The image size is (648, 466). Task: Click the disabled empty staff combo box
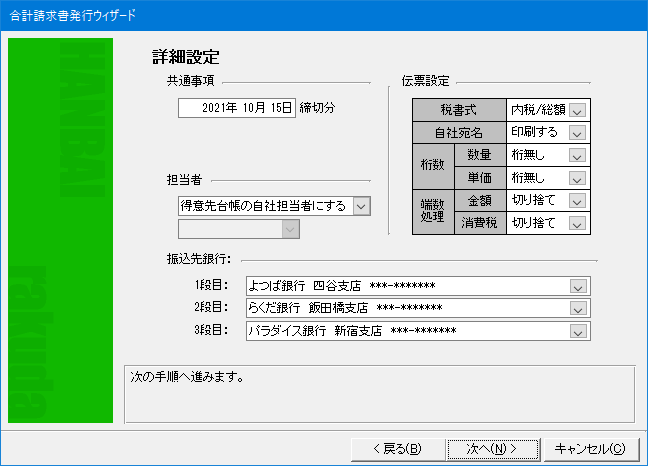[239, 229]
